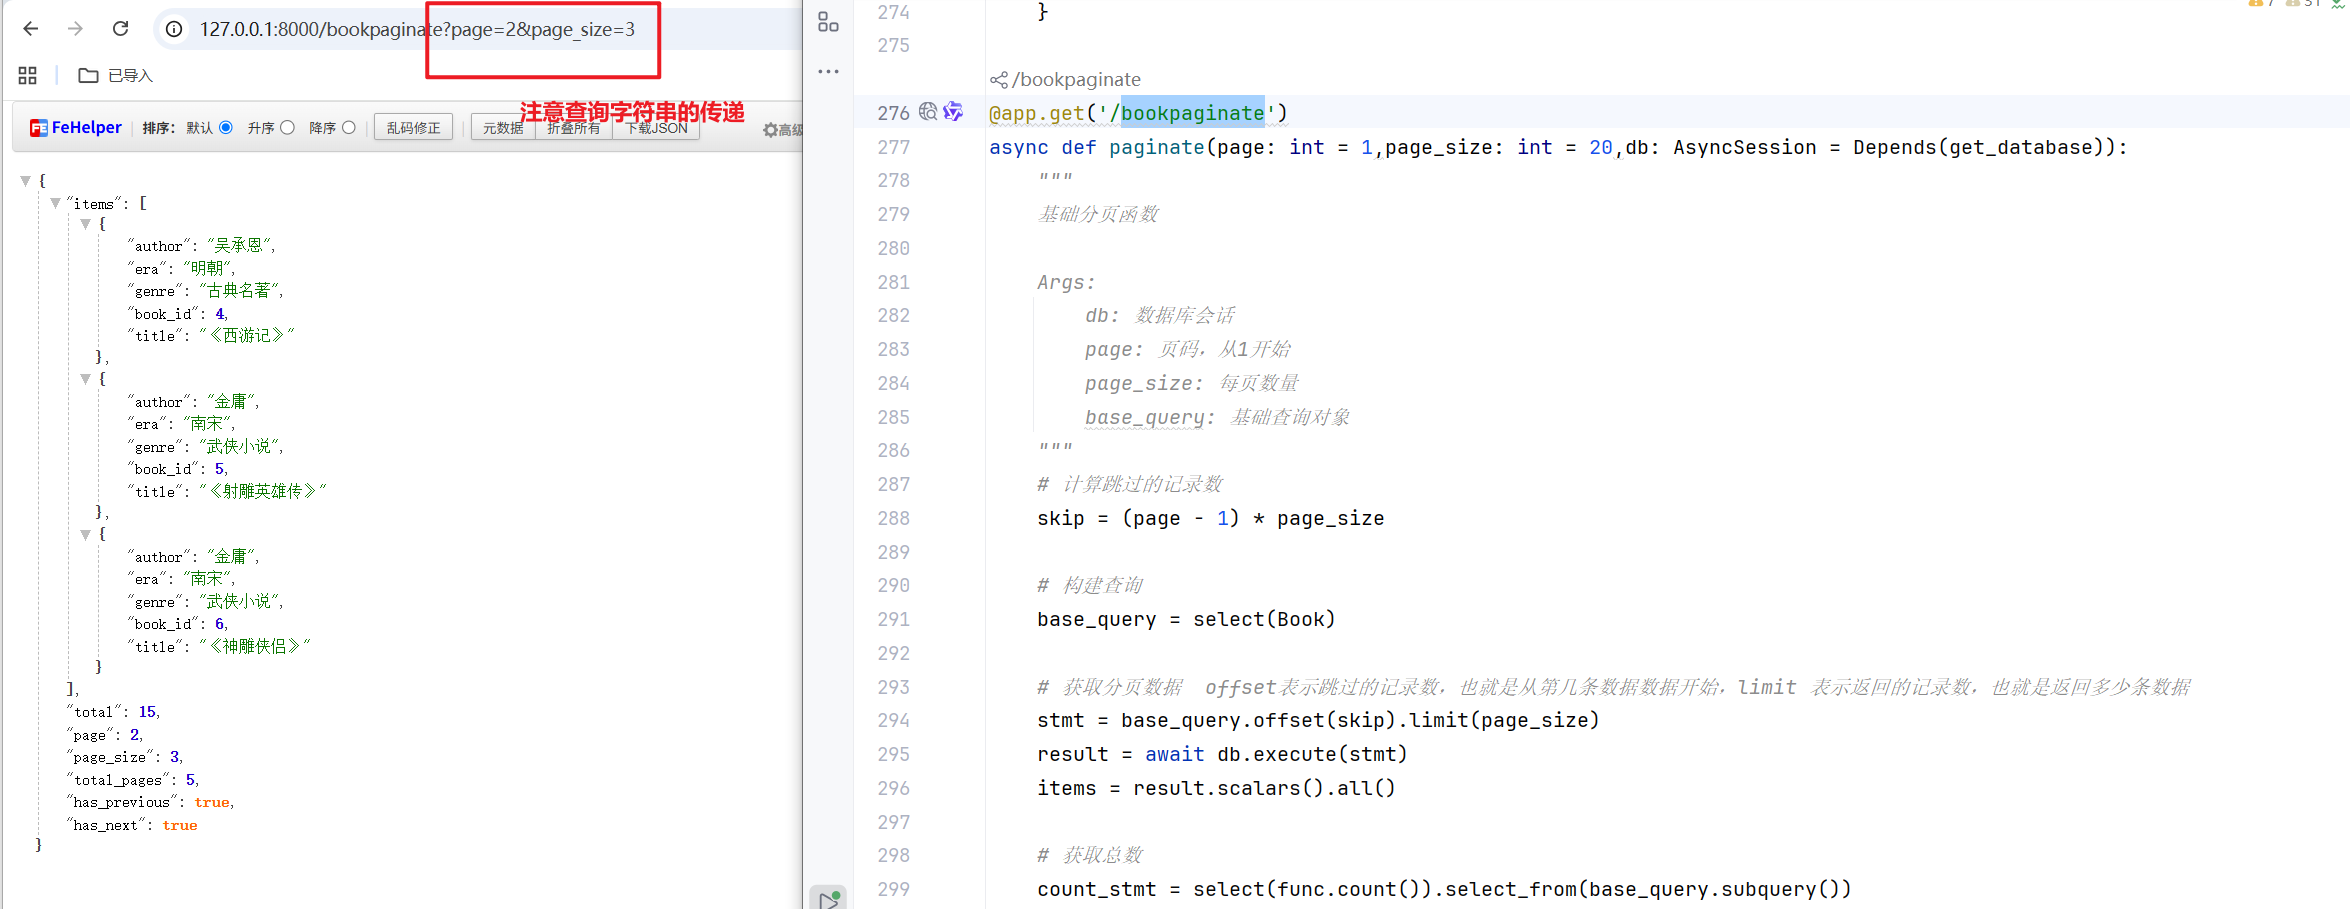Screen dimensions: 2350x909
Task: Click the globe endpoint icon on line 276
Action: click(x=928, y=112)
